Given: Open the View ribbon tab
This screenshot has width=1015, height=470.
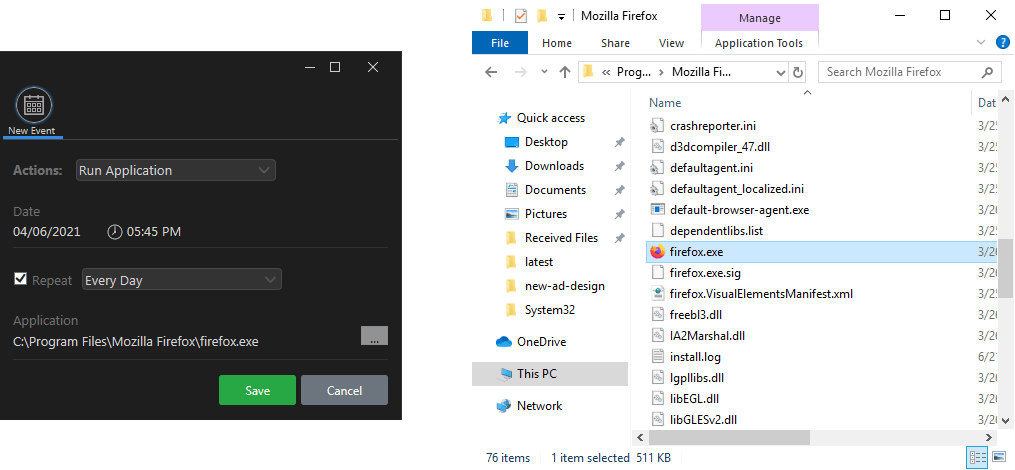Looking at the screenshot, I should (x=671, y=43).
